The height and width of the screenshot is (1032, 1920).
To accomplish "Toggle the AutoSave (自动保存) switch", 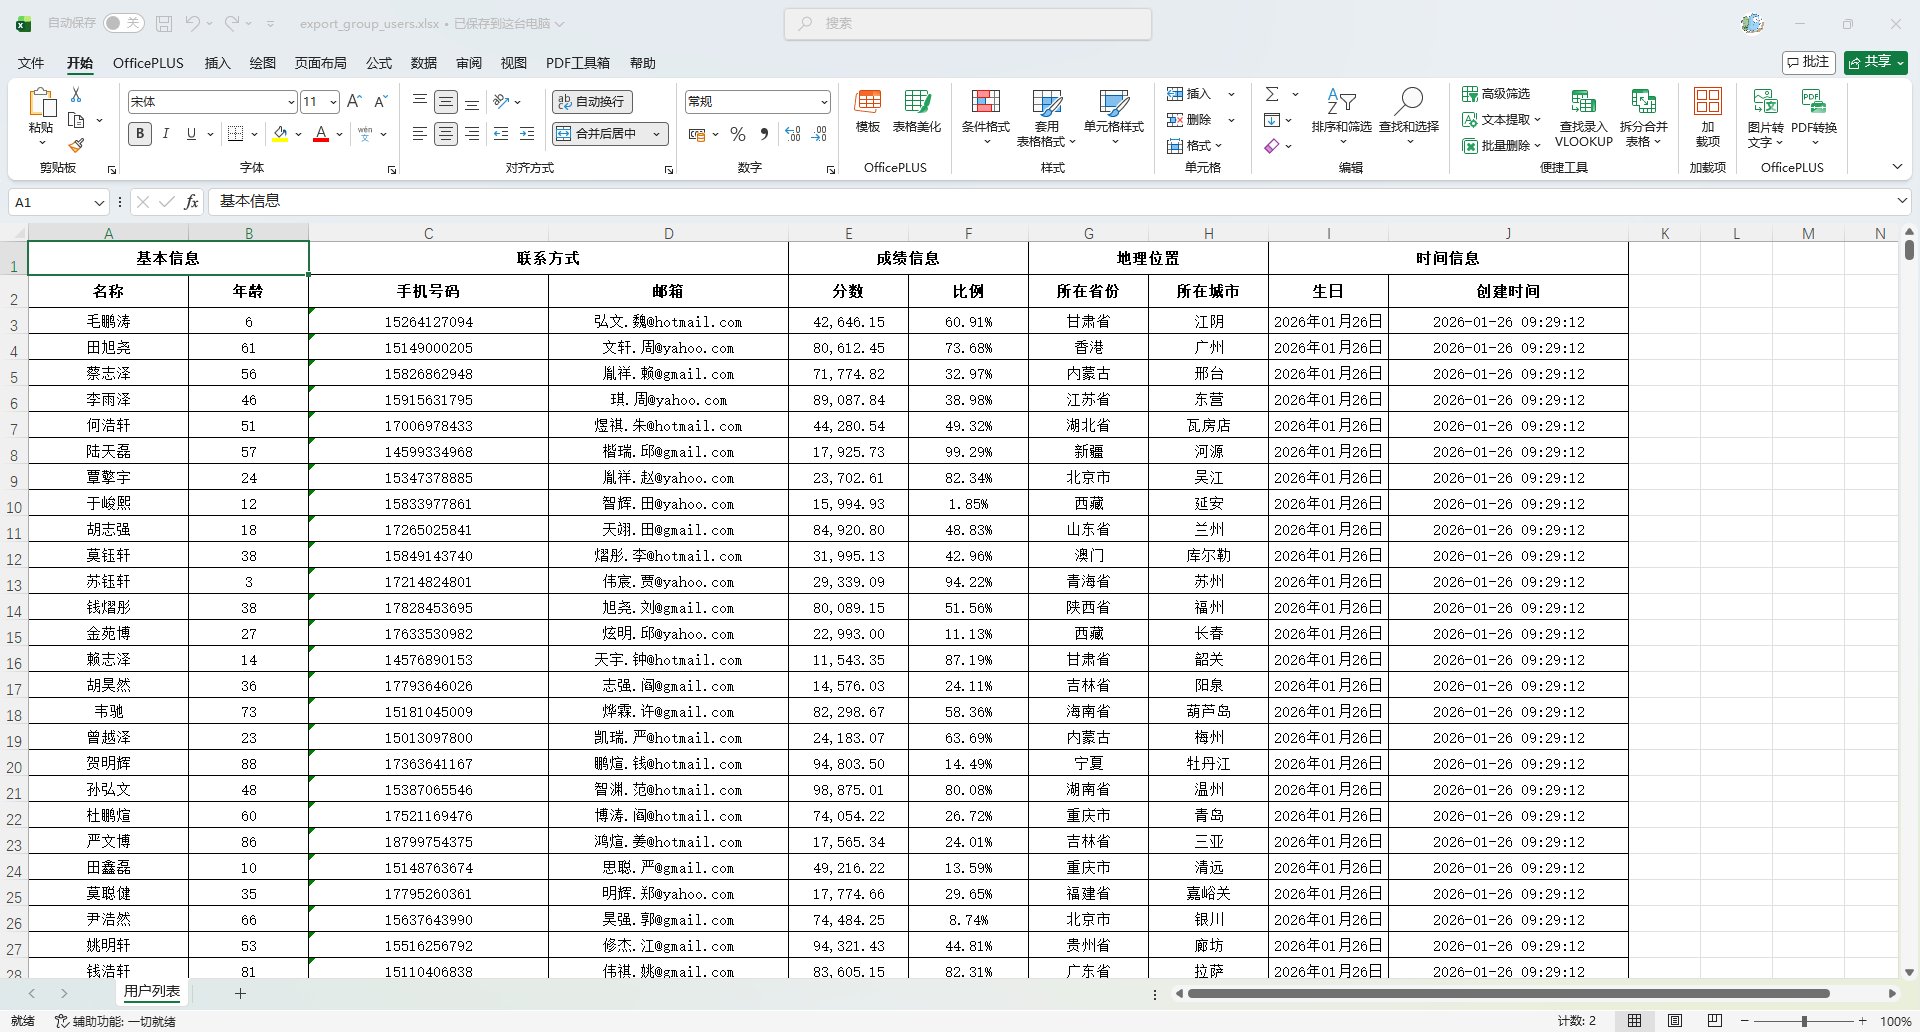I will coord(123,23).
